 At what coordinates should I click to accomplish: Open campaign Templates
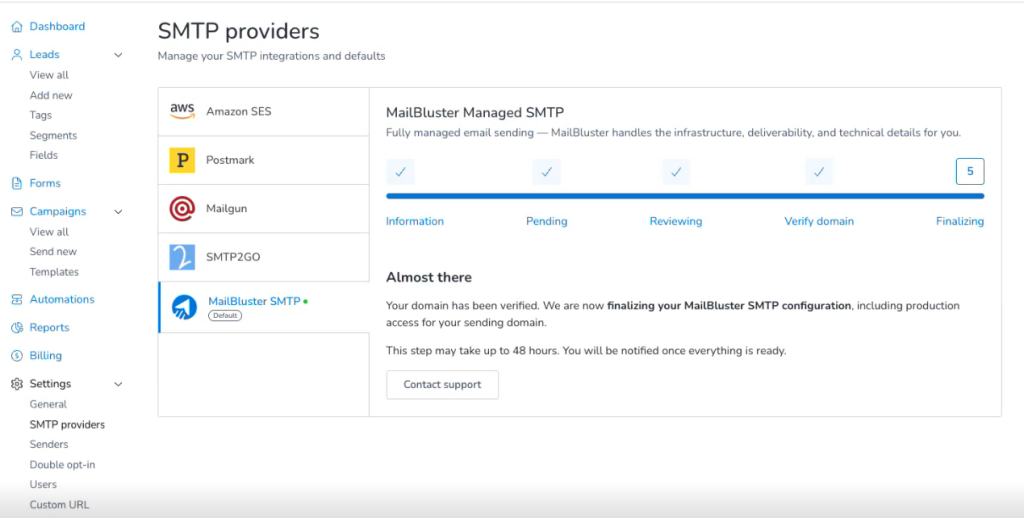pos(54,272)
